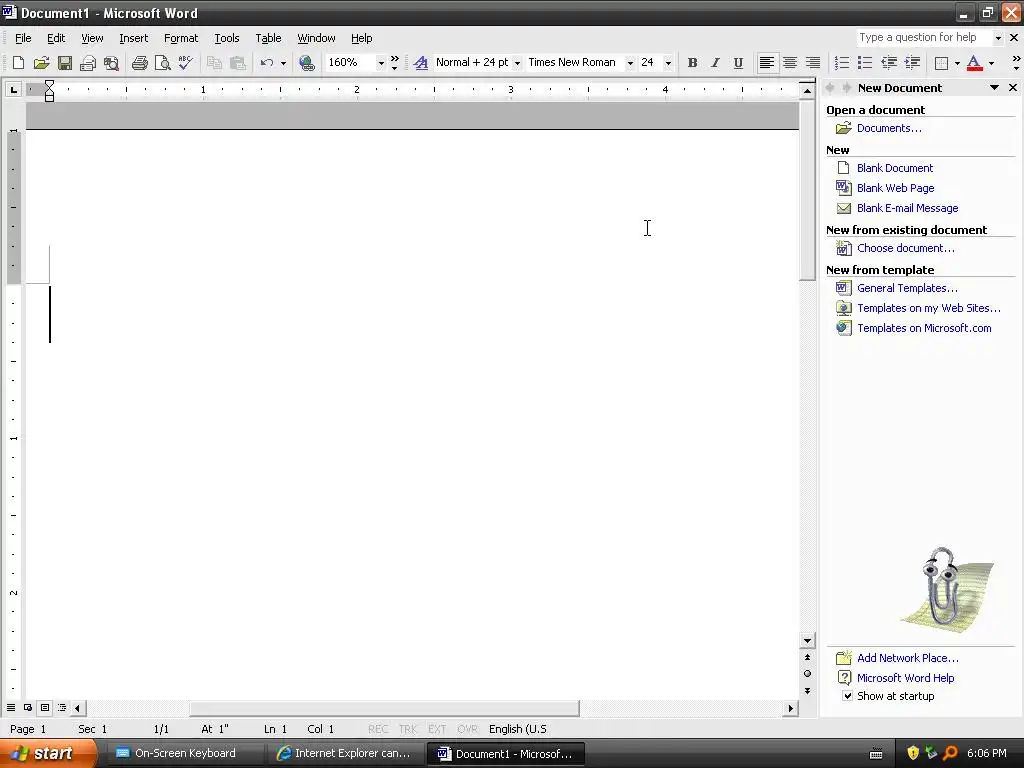Decrease the paragraph indent
Image resolution: width=1024 pixels, height=768 pixels.
tap(889, 63)
